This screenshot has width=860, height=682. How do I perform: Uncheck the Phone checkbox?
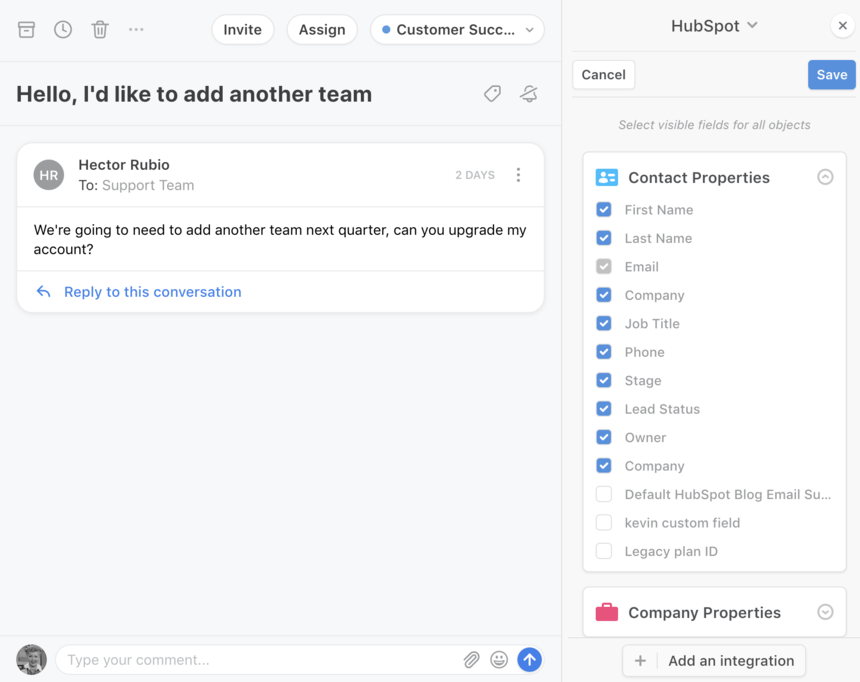pos(604,352)
